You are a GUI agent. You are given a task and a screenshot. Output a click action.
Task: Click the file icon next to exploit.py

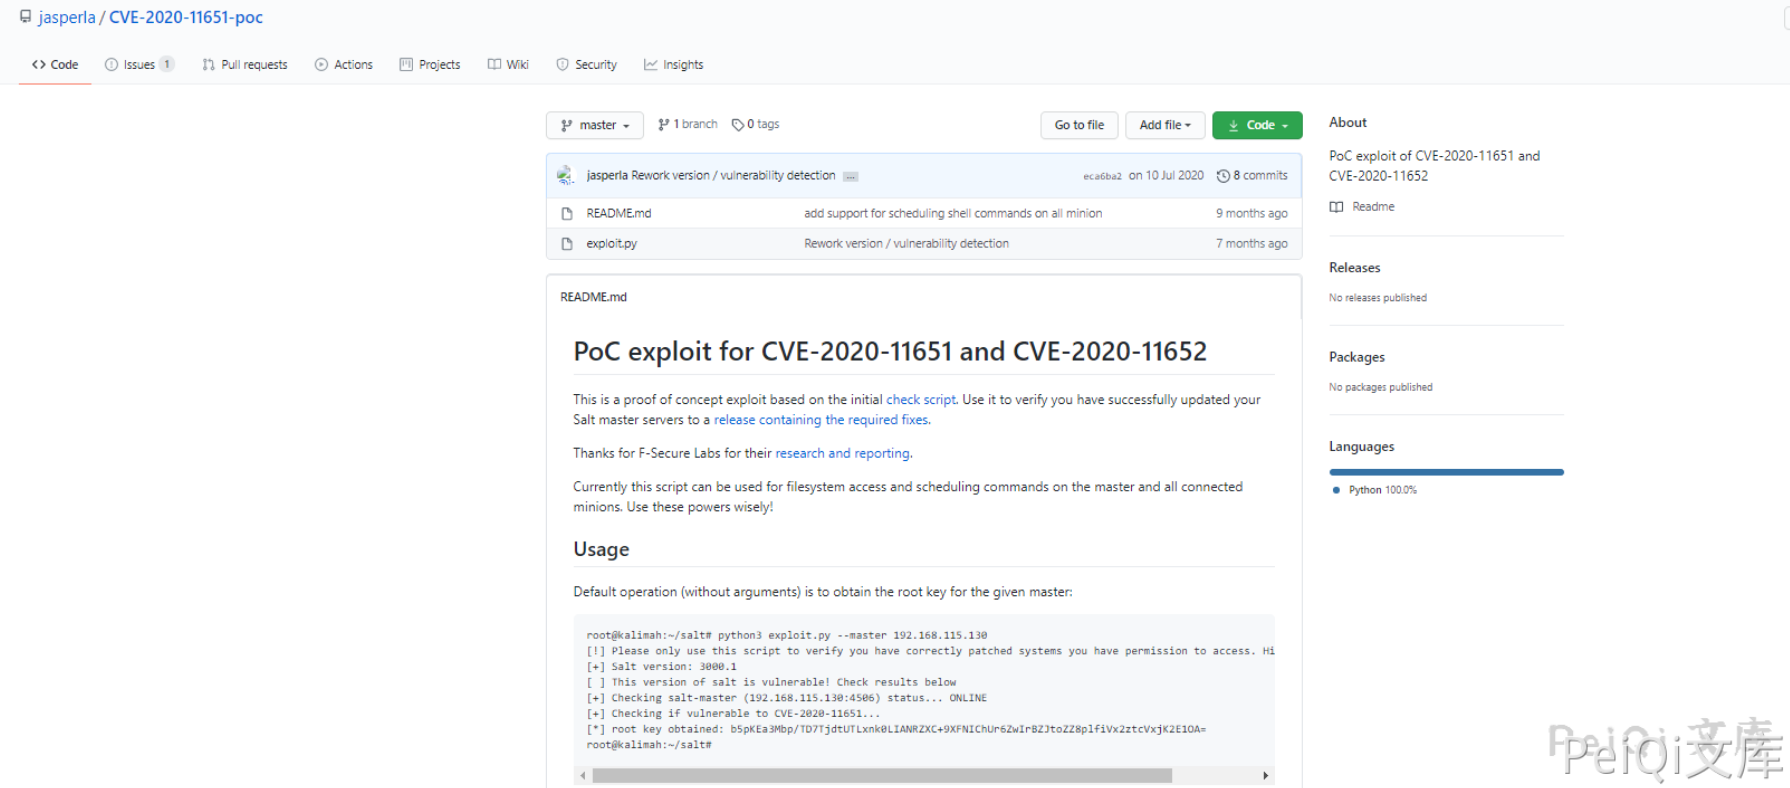(x=567, y=243)
